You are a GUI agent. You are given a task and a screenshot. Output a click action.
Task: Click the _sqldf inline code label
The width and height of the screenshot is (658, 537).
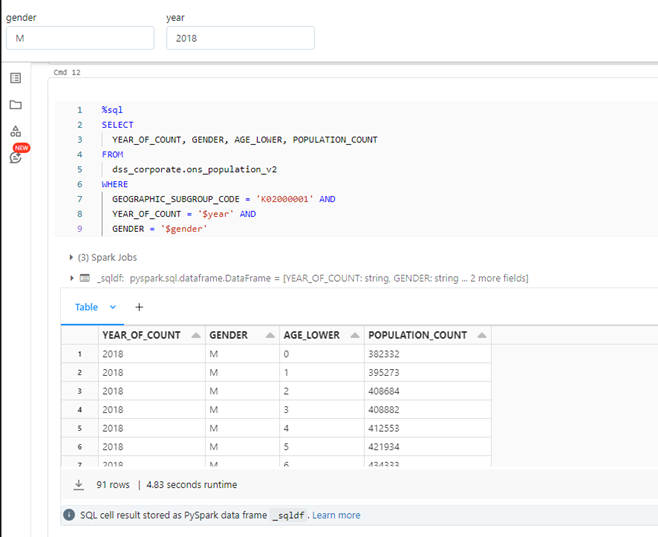coord(290,515)
